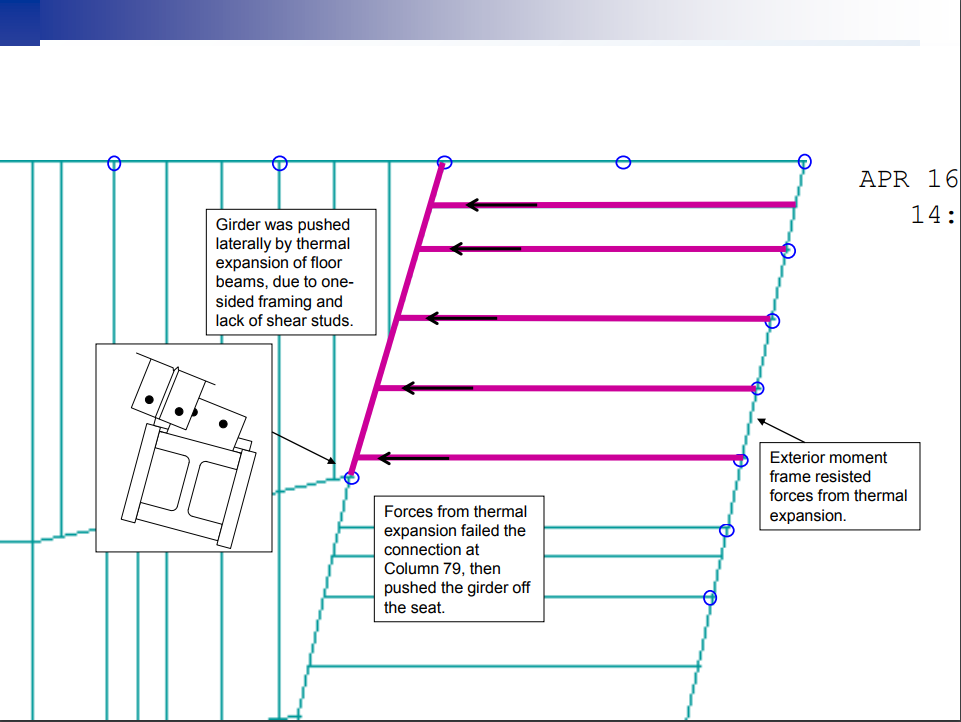Open the girder connection detail inset drawing
961x722 pixels.
coord(184,447)
